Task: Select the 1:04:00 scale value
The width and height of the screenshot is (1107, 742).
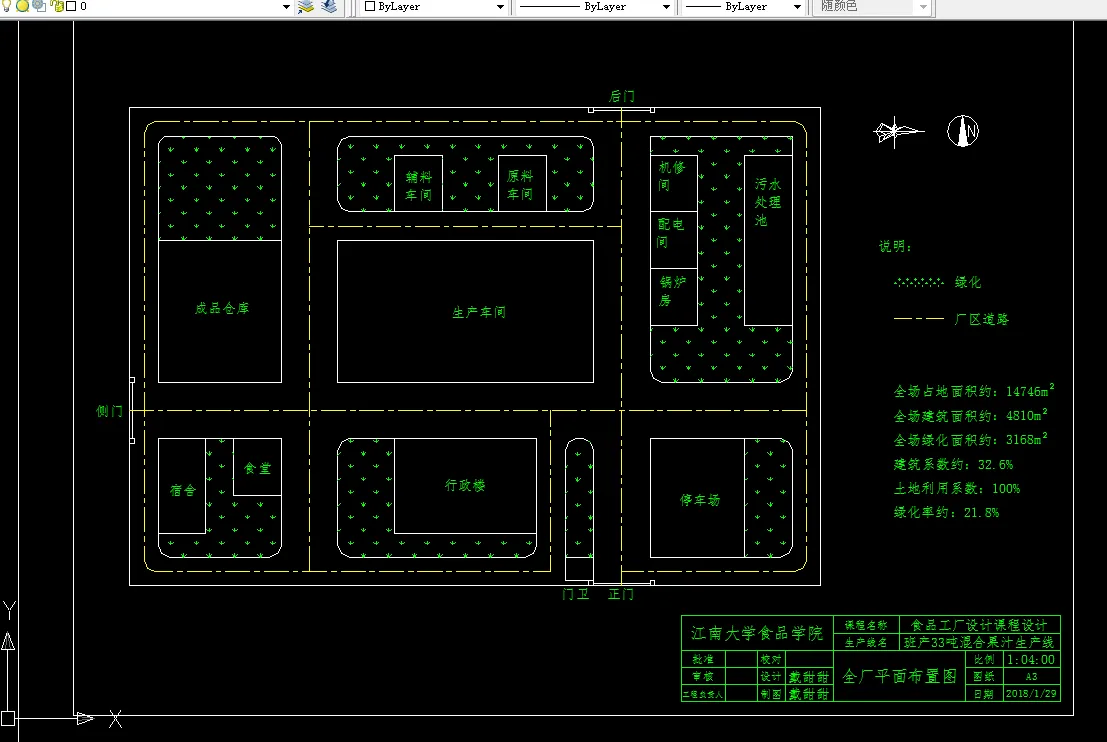Action: coord(1031,659)
